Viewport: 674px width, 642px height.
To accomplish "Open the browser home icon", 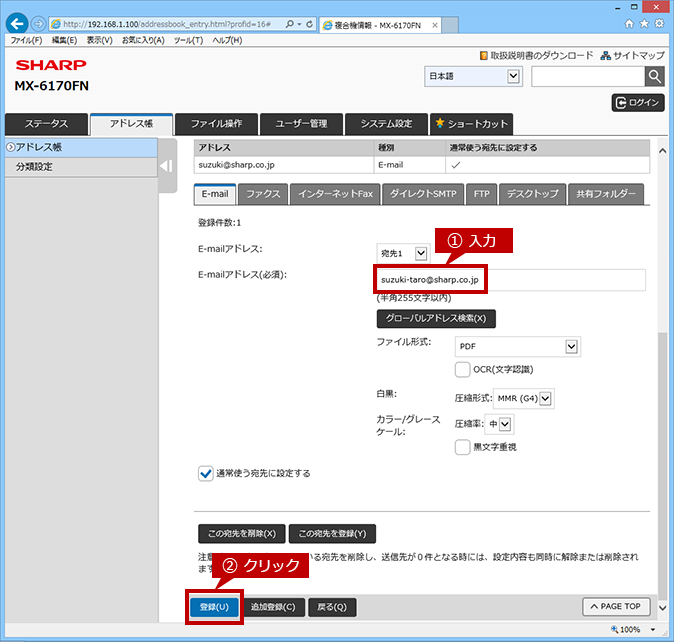I will click(629, 24).
